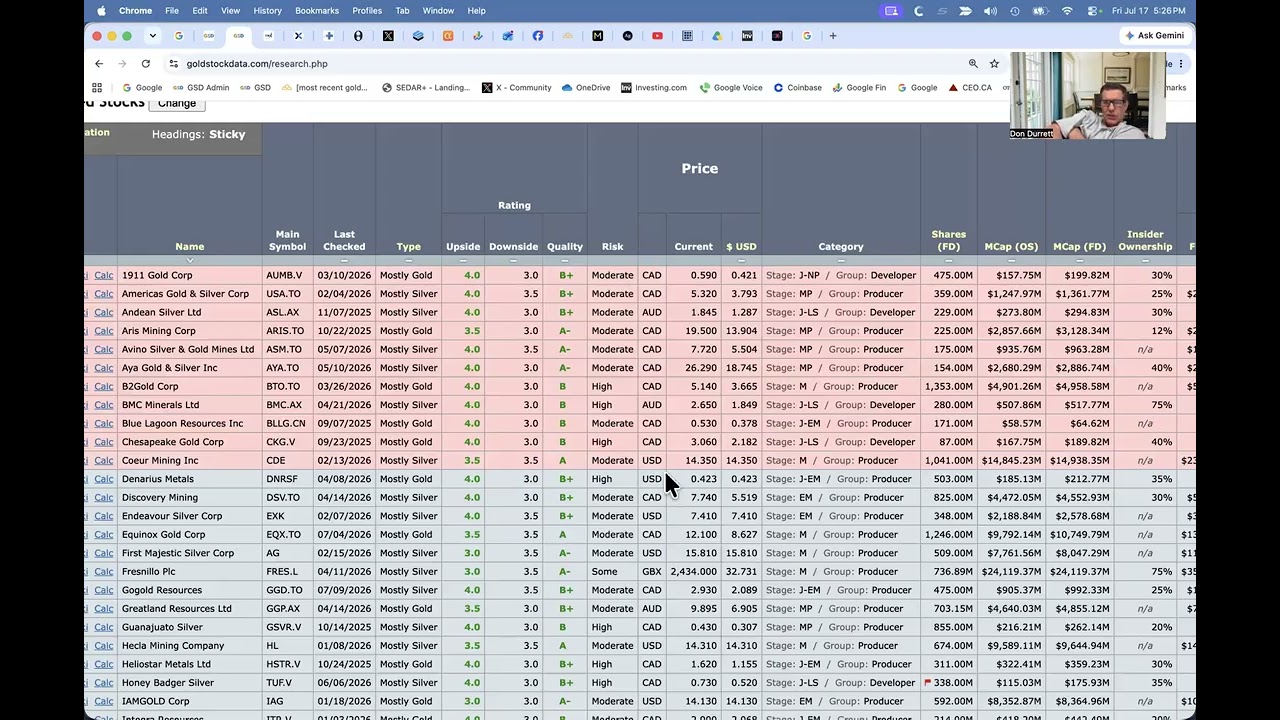
Task: Open the Bookmarks menu
Action: pos(317,11)
